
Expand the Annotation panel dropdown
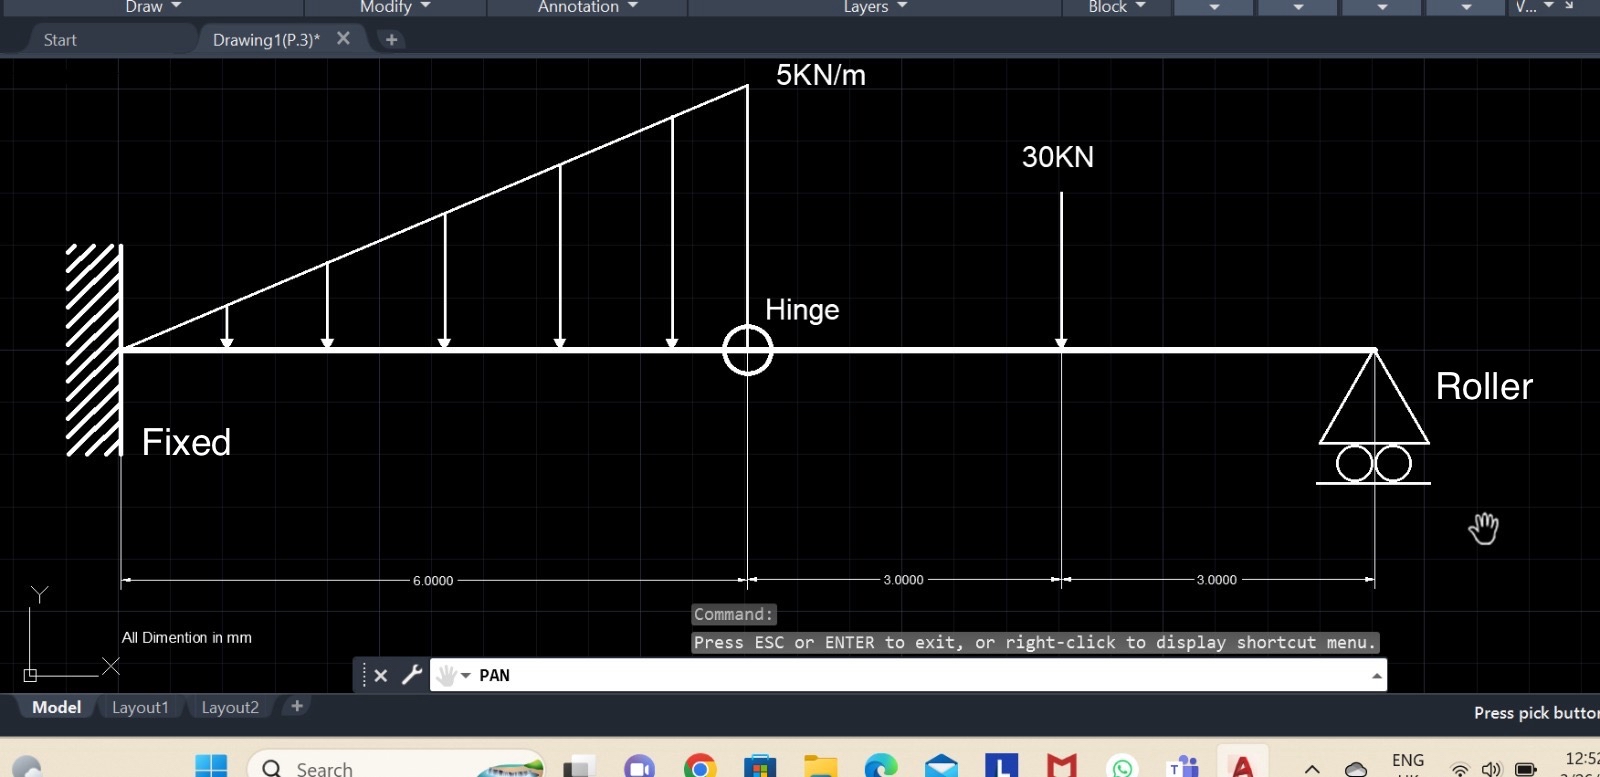click(x=587, y=7)
